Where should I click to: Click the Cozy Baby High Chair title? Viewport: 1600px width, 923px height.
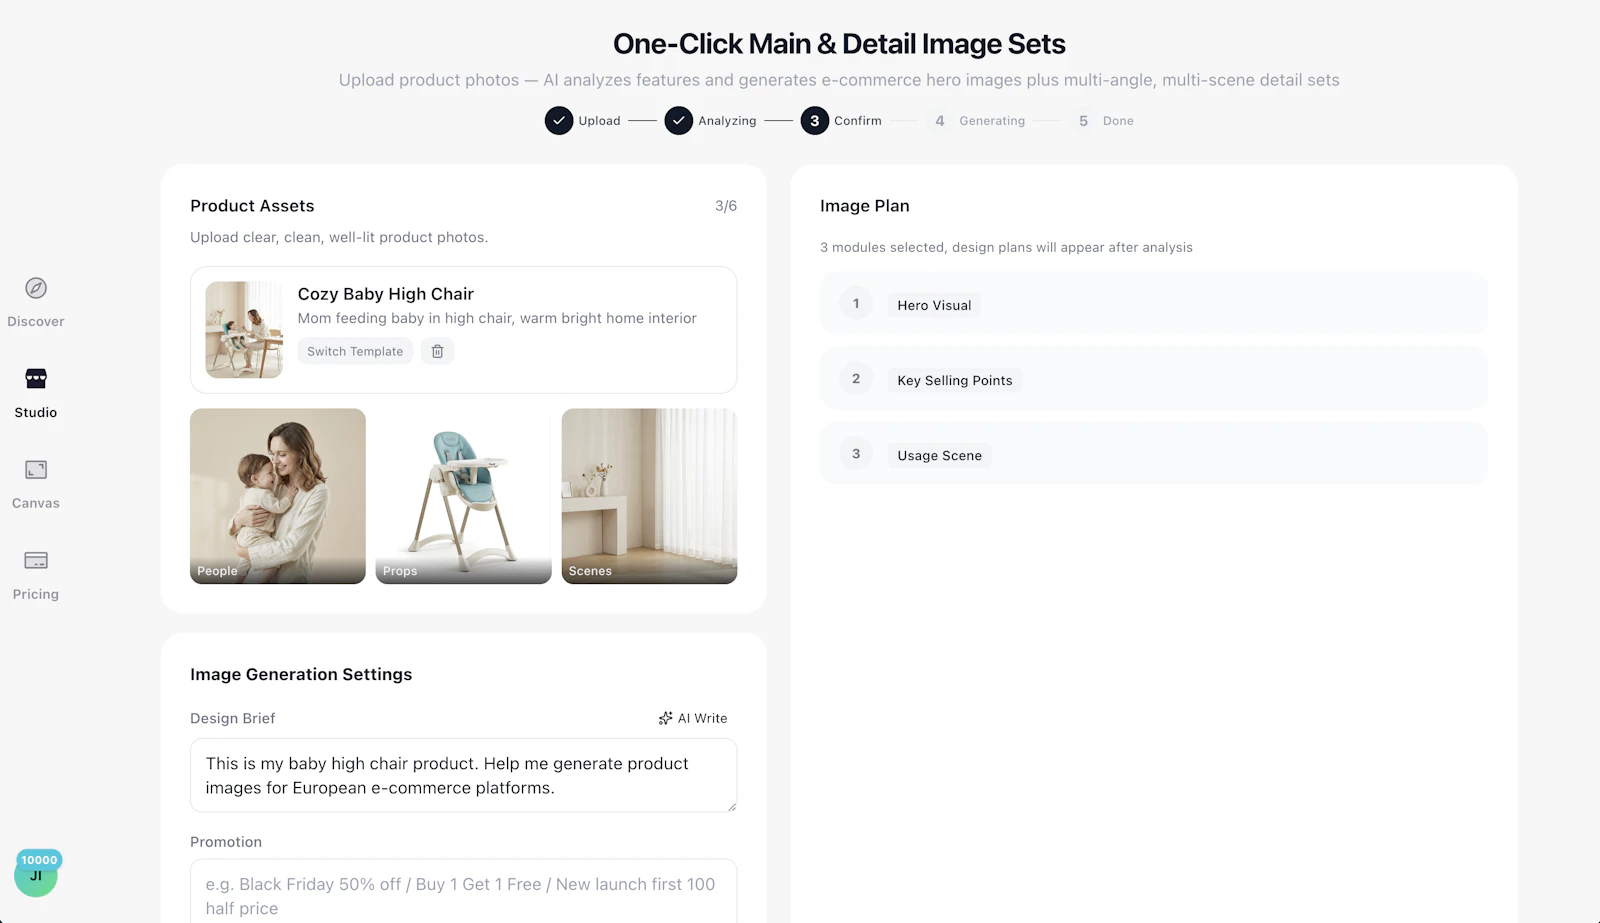coord(386,294)
